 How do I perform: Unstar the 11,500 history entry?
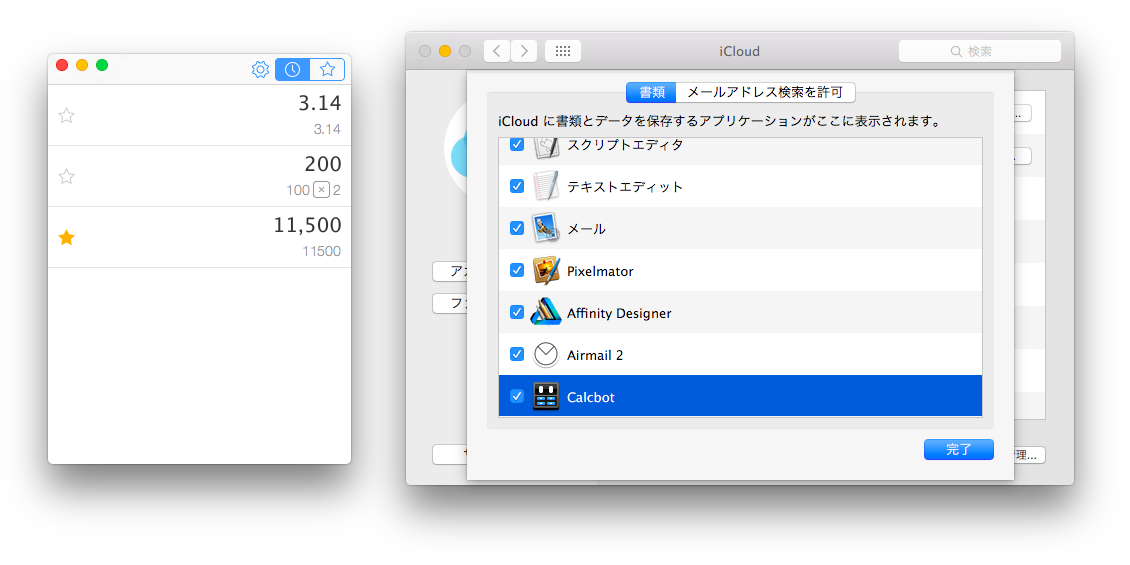tap(66, 238)
